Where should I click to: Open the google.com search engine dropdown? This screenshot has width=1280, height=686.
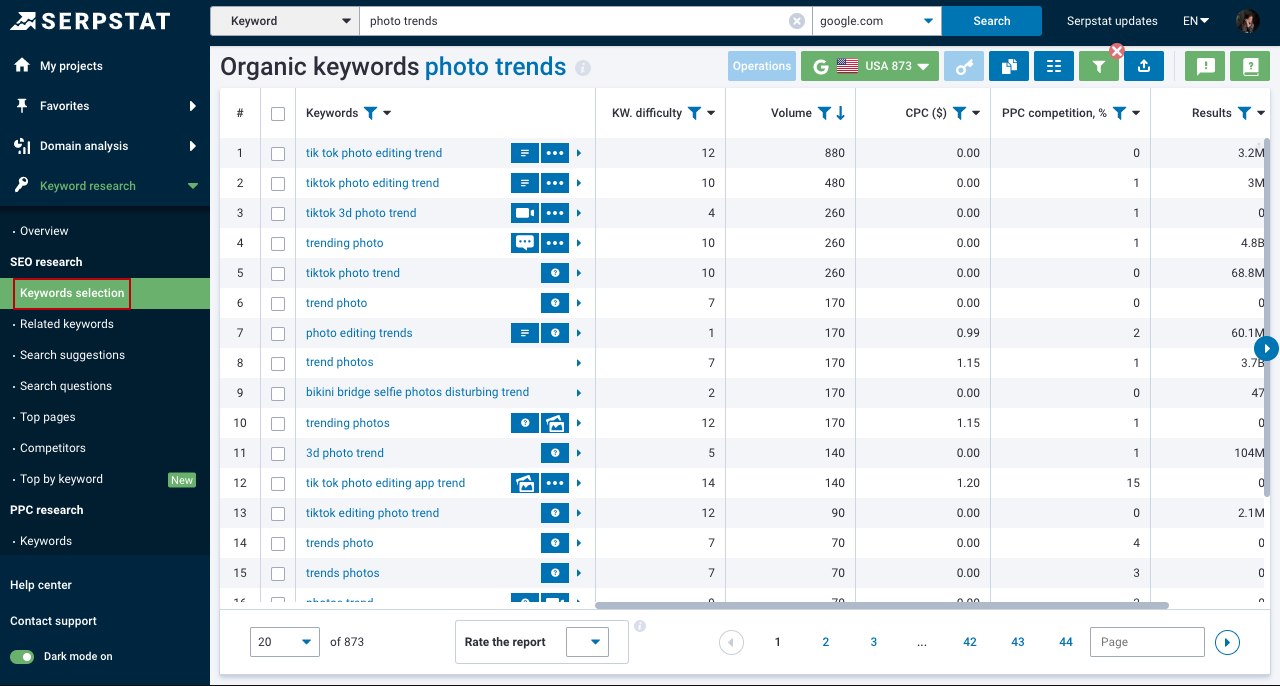coord(877,21)
